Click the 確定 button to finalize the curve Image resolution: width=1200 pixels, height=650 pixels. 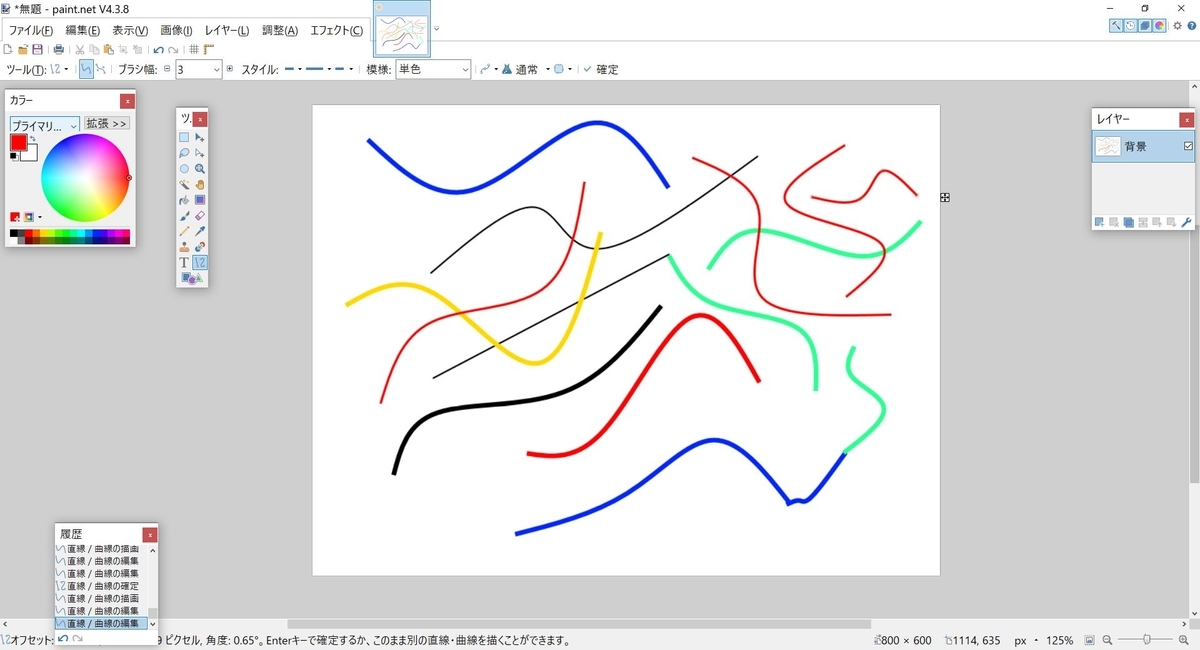point(602,69)
